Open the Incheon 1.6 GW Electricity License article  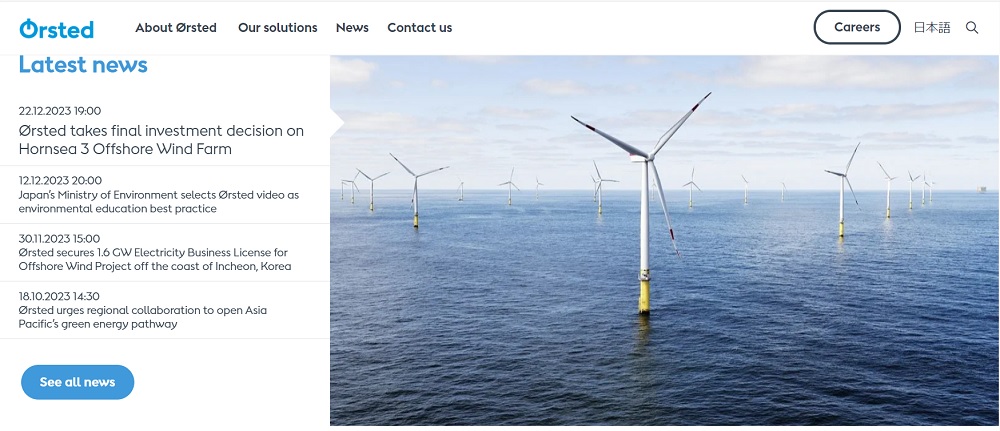pos(153,259)
